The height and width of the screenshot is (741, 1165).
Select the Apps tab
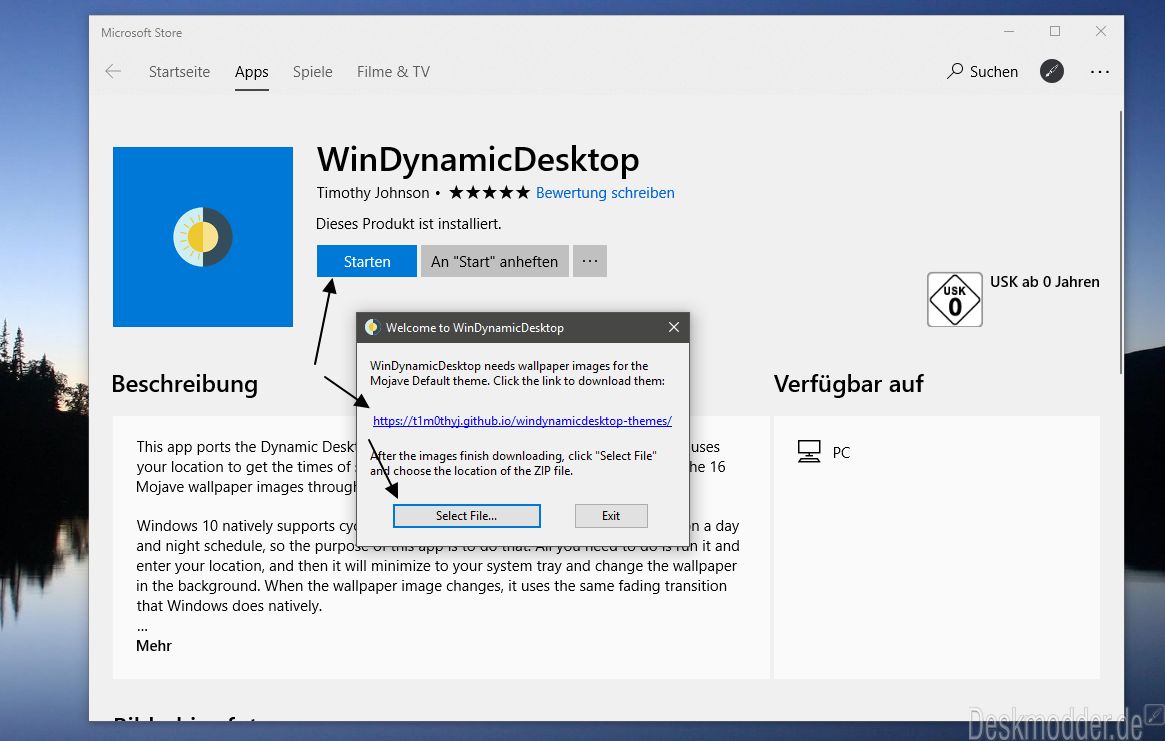click(252, 72)
